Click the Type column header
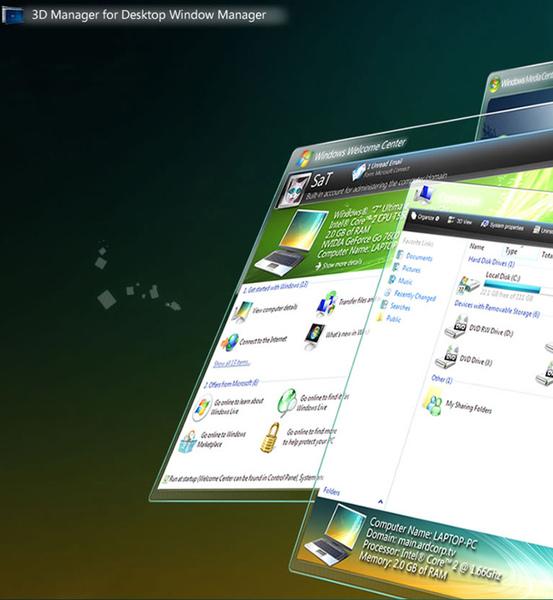 click(x=511, y=251)
